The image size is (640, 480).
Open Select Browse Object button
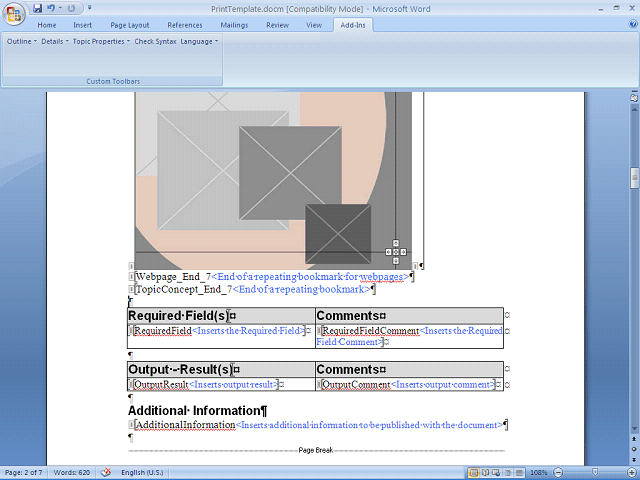click(x=634, y=449)
